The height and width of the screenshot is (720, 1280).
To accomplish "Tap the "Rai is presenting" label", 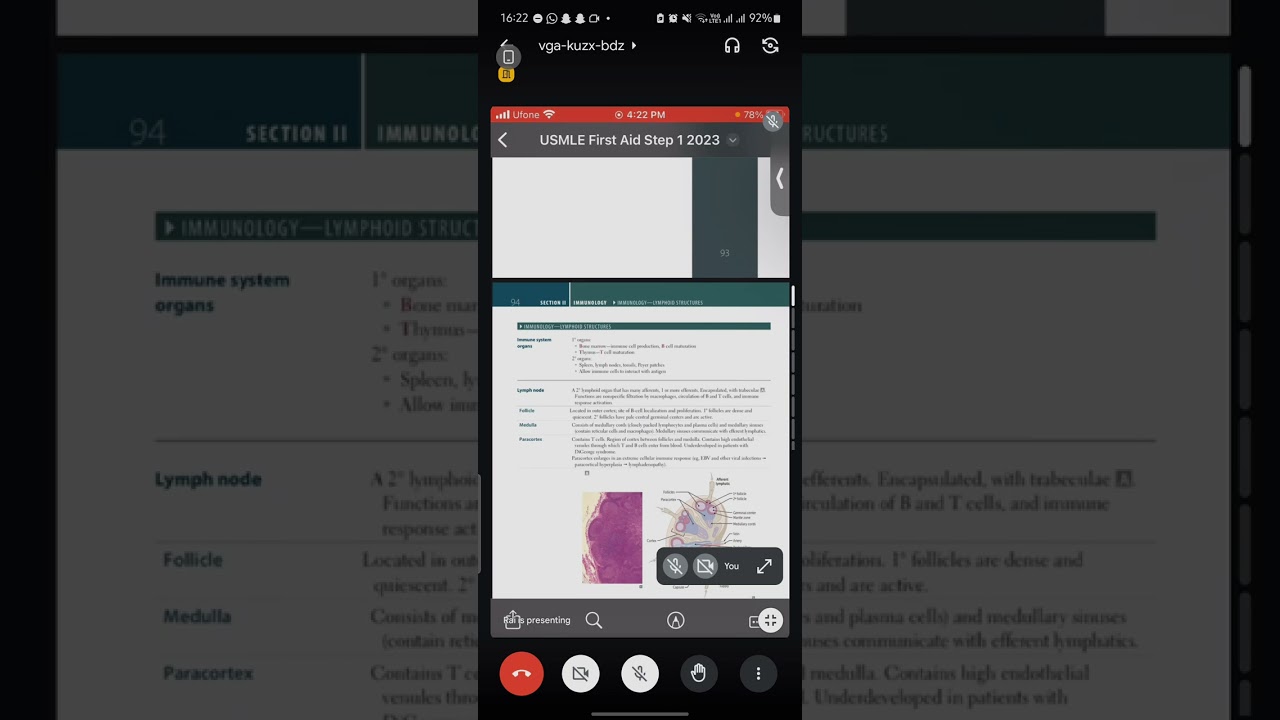I will click(538, 620).
